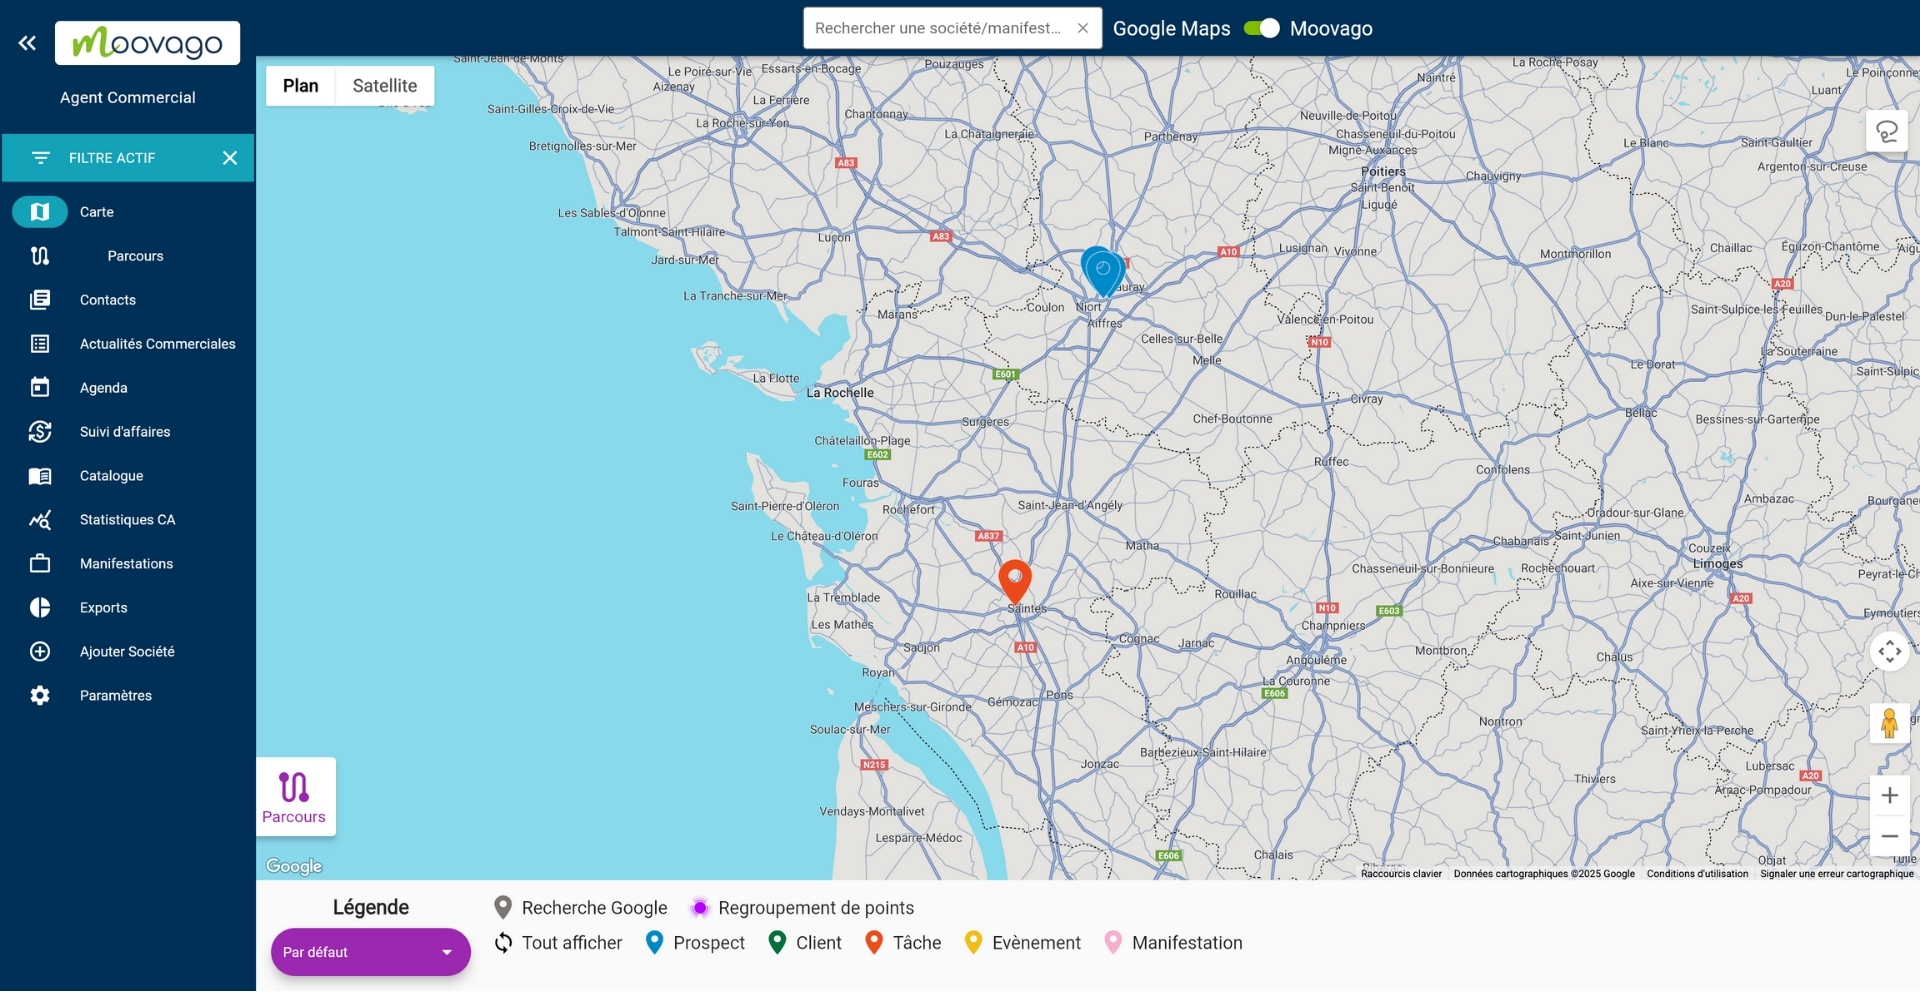
Task: Open Suivi d'affaires
Action: (122, 431)
